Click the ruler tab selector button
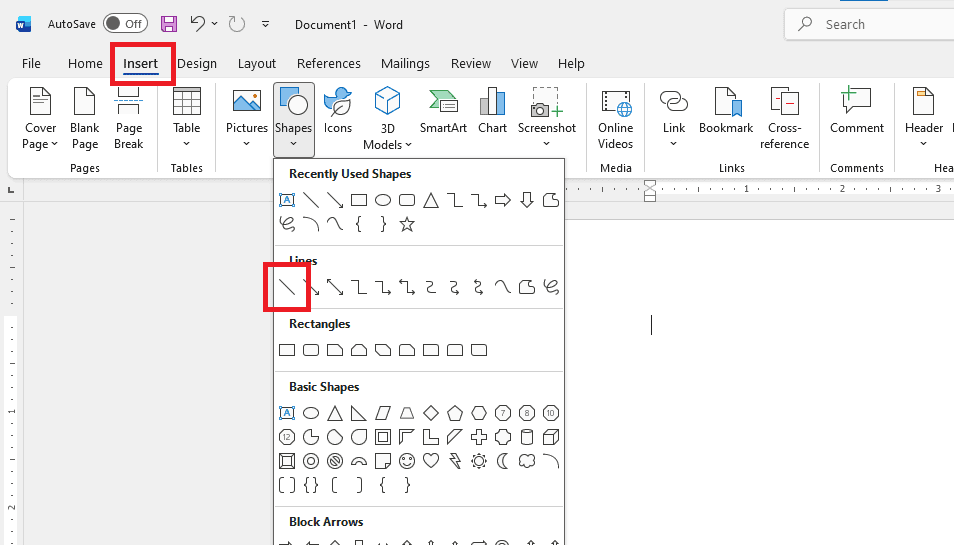954x545 pixels. coord(11,190)
